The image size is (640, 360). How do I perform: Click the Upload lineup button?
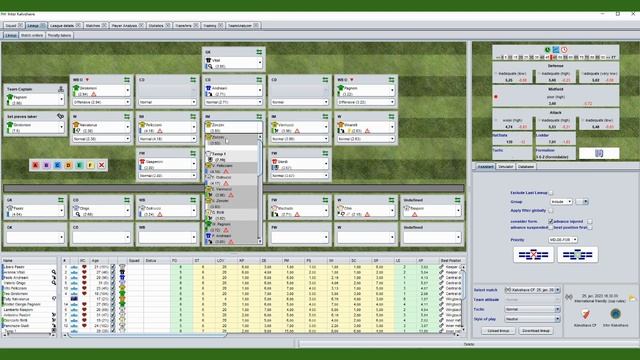pyautogui.click(x=498, y=331)
